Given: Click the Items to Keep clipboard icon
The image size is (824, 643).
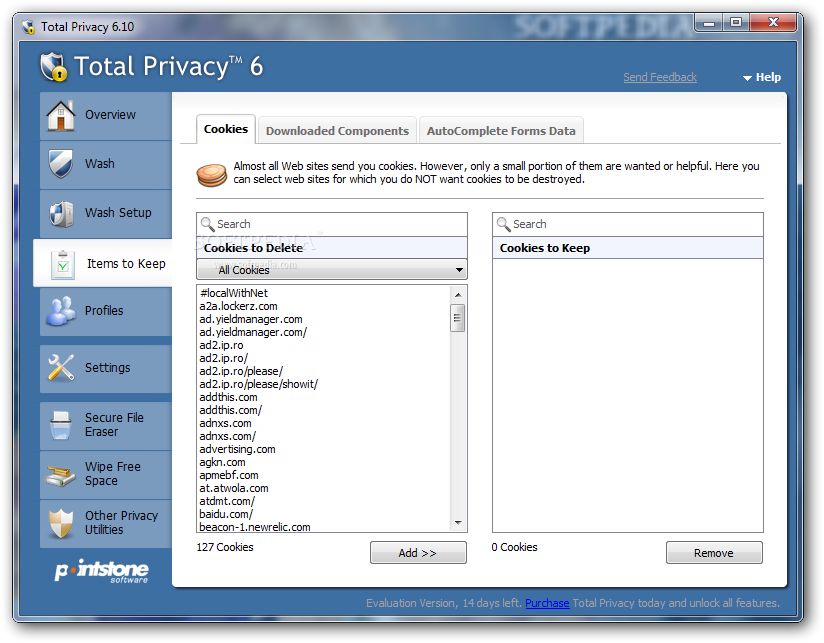Looking at the screenshot, I should [63, 264].
